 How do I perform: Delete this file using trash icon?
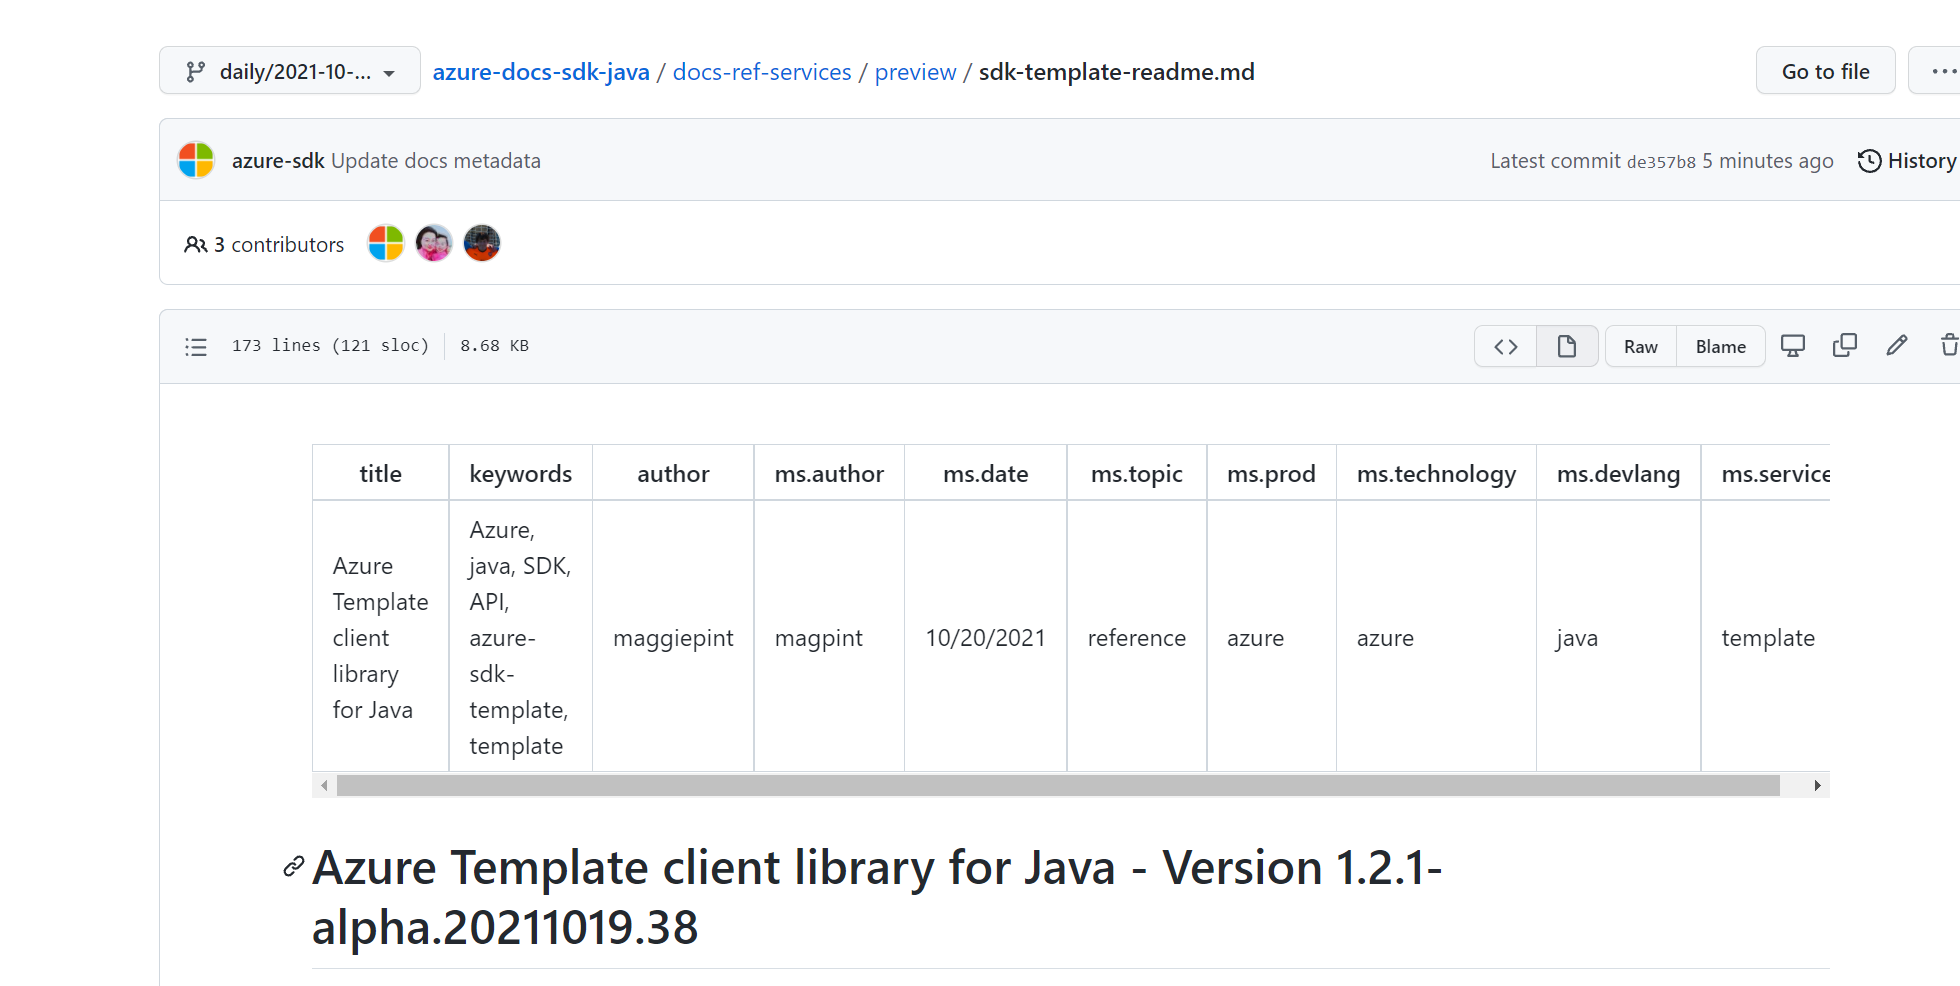click(1948, 346)
